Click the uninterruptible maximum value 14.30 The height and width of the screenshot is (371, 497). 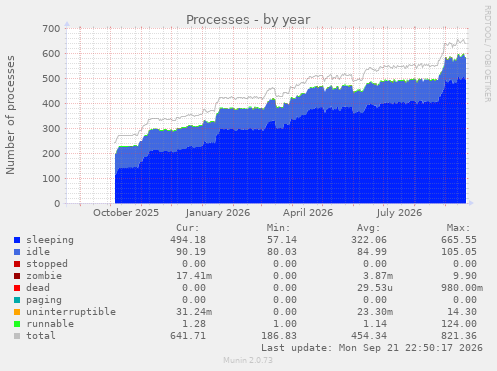click(x=462, y=312)
